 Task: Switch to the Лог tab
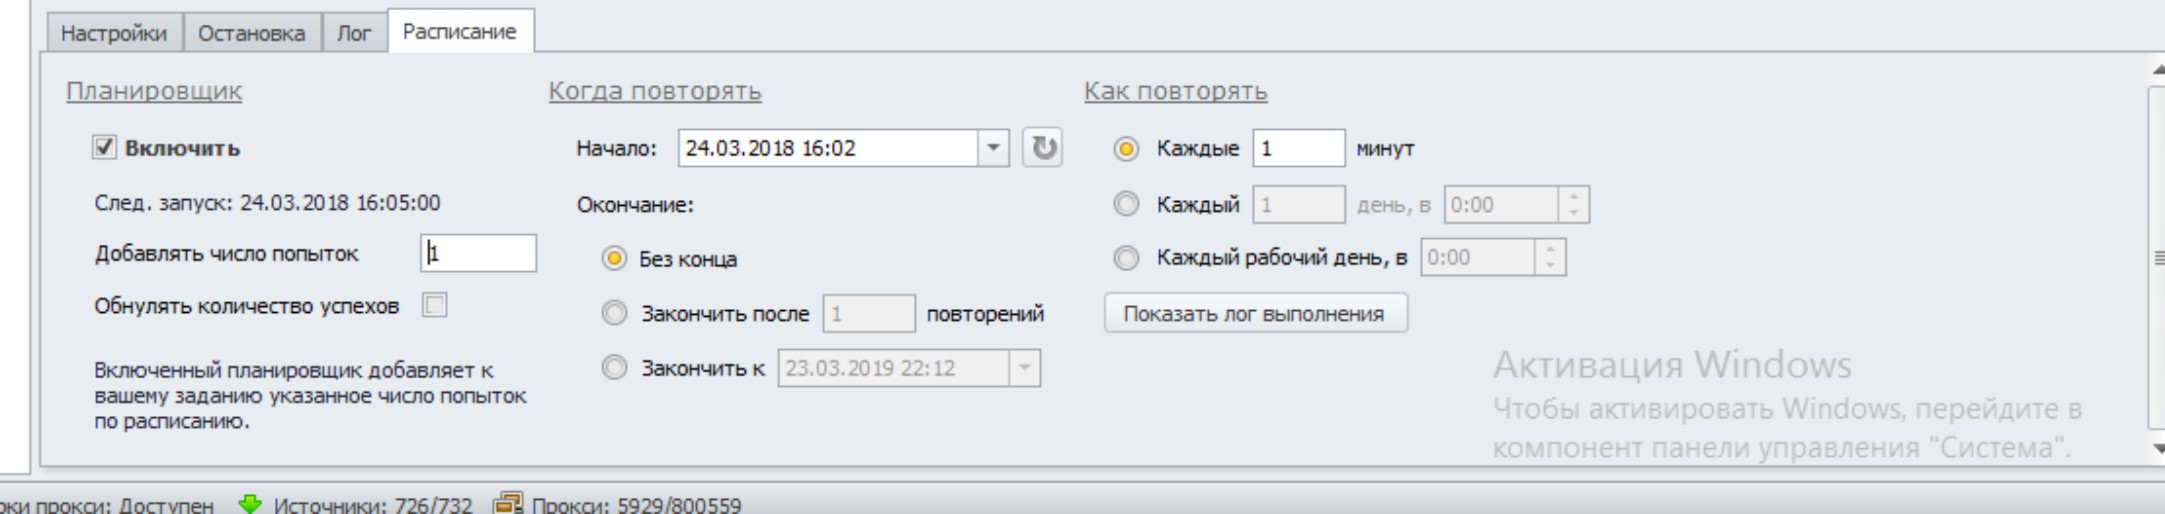tap(354, 33)
